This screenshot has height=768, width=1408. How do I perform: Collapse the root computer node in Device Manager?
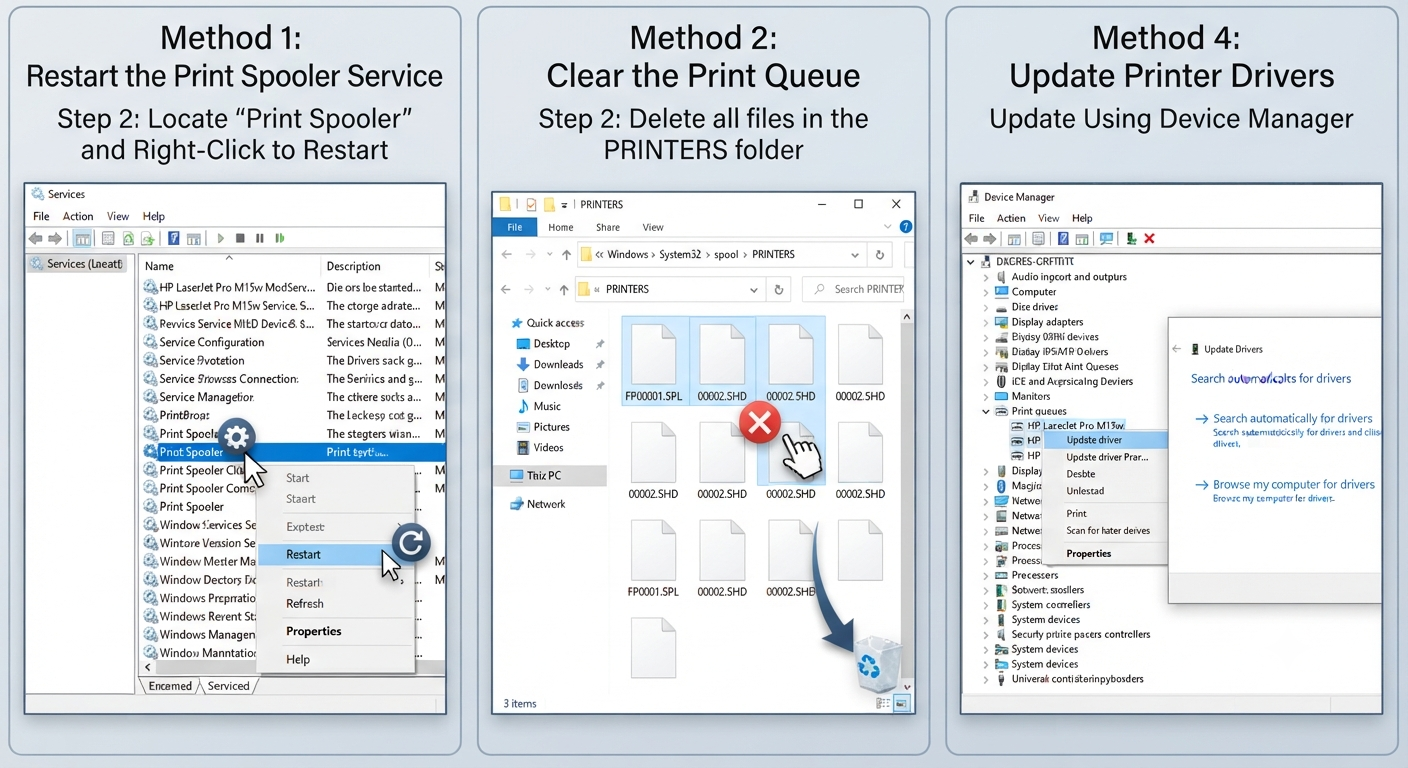tap(971, 262)
